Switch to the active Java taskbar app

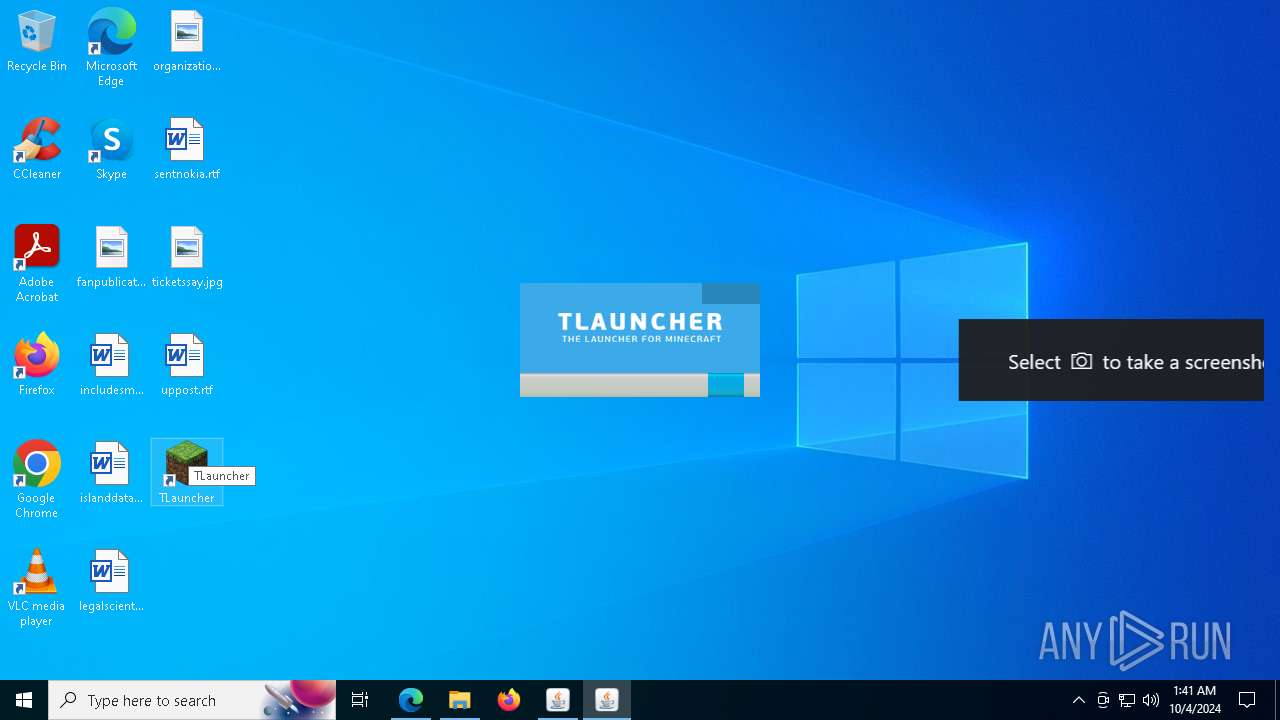[607, 700]
